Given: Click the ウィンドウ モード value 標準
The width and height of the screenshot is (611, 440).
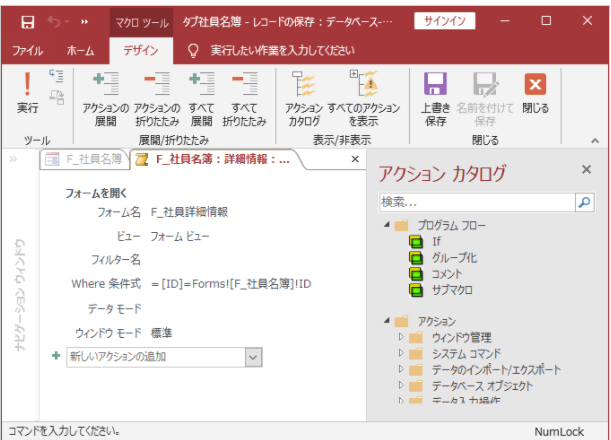Looking at the screenshot, I should point(161,333).
